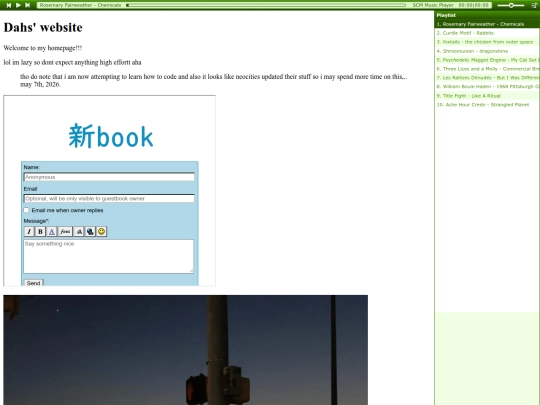
Task: Click the 'Say something nice' message box
Action: (109, 256)
